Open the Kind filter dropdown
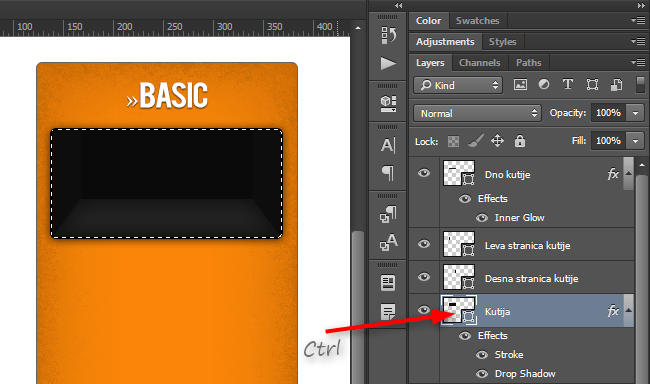The width and height of the screenshot is (650, 384). click(x=458, y=85)
